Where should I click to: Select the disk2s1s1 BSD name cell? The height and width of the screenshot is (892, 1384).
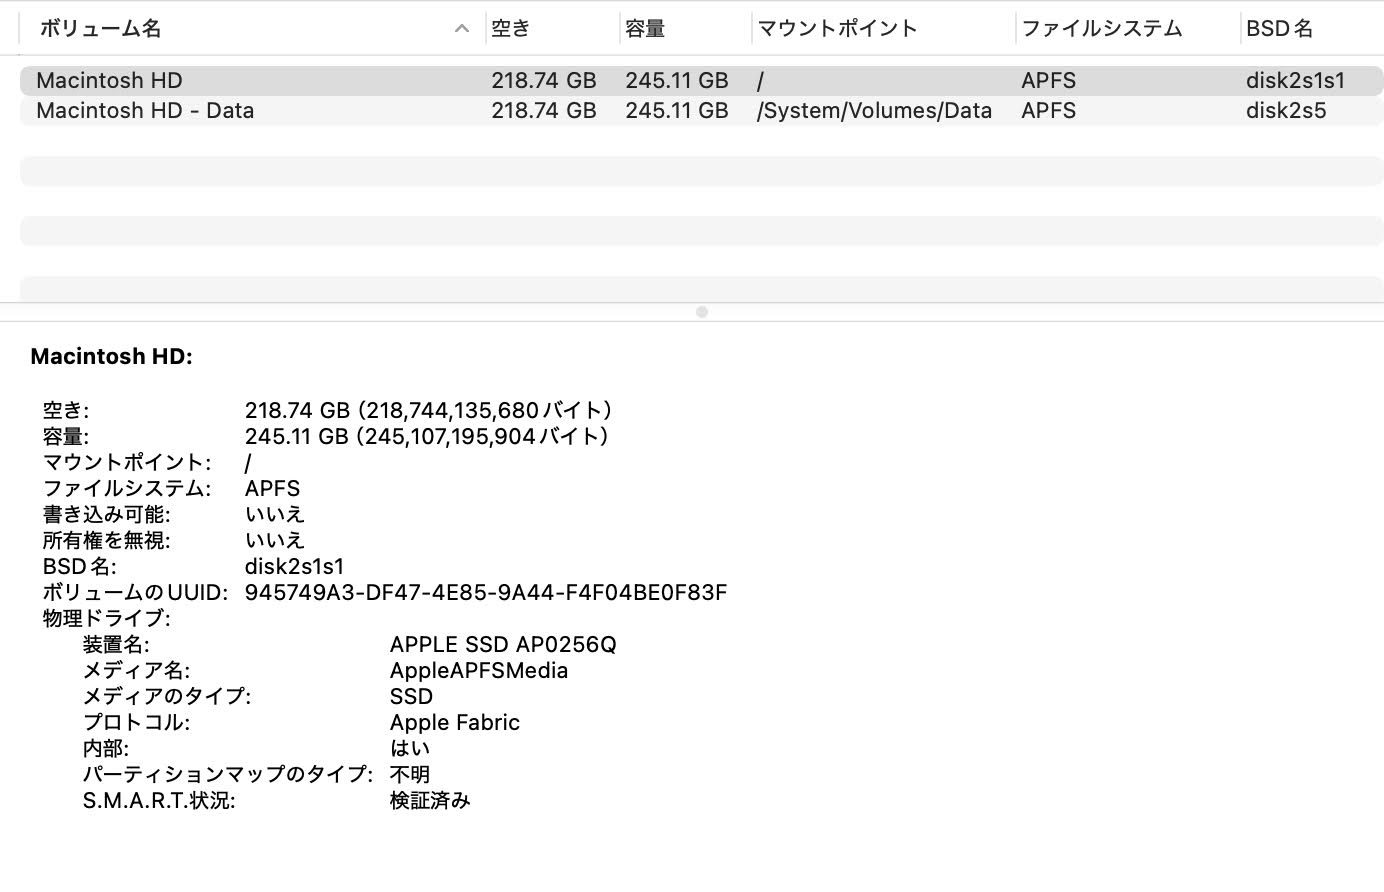pyautogui.click(x=1296, y=80)
